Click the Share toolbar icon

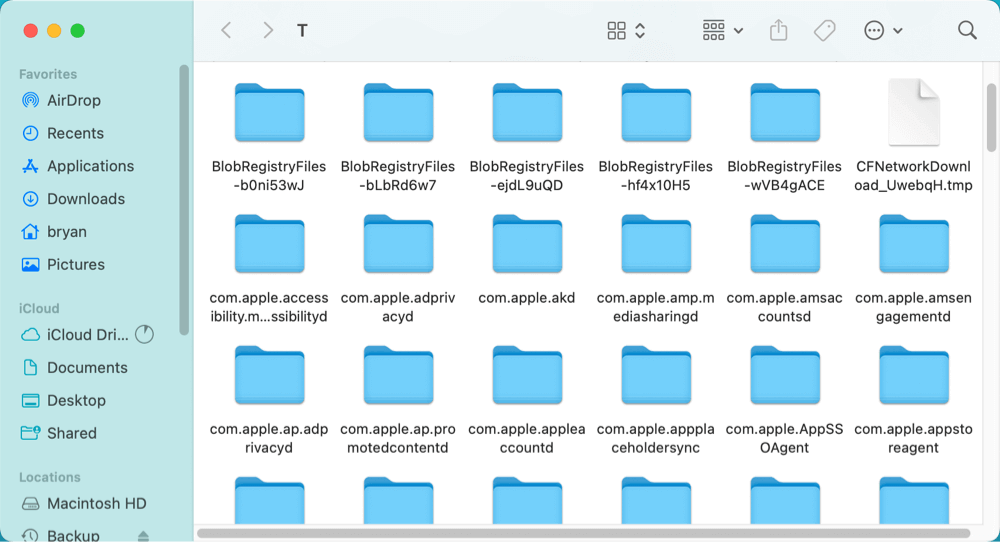tap(778, 30)
